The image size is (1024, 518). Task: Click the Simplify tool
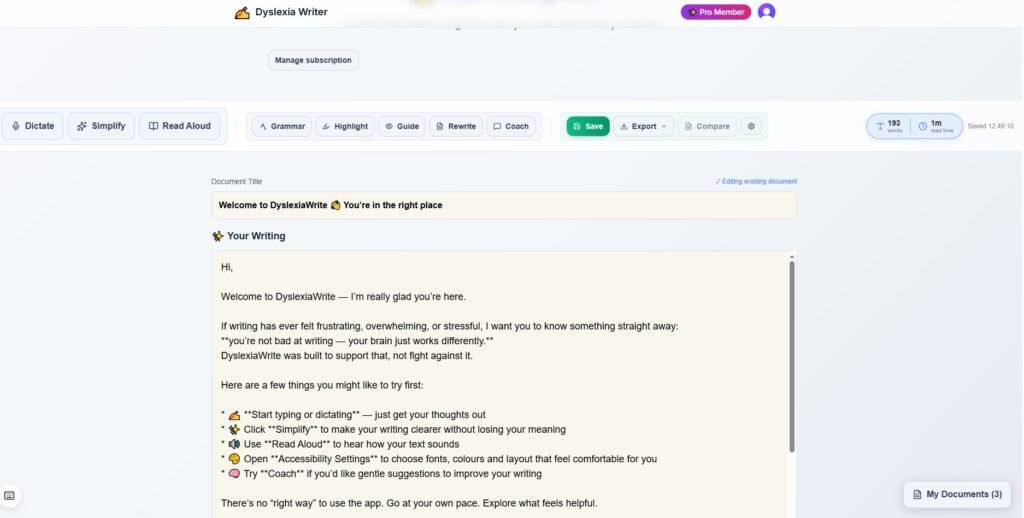point(101,126)
